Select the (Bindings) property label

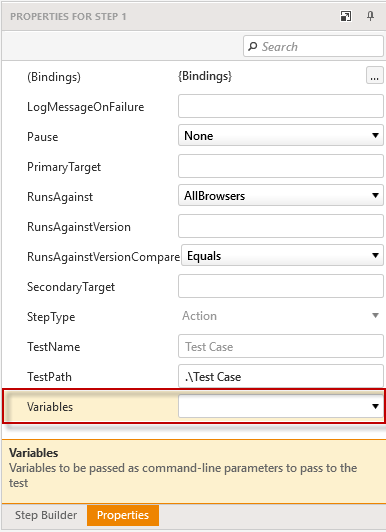tap(54, 77)
